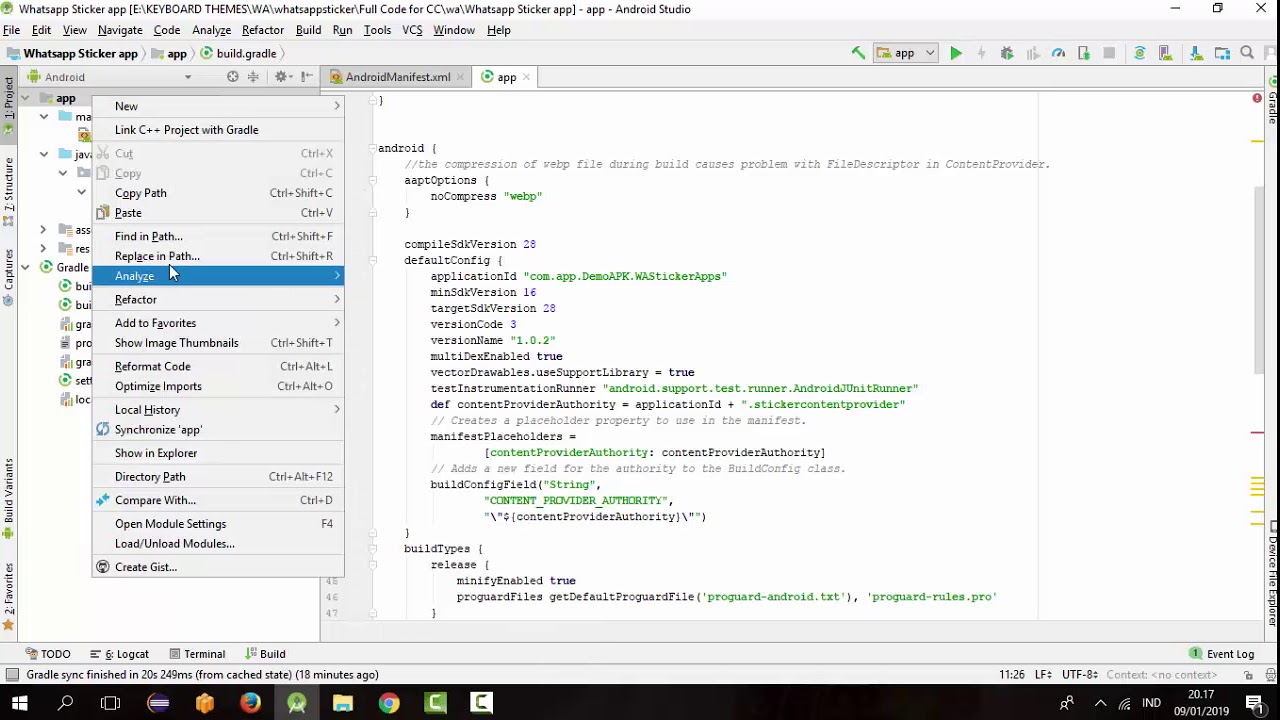Open the AVD Manager icon
Viewport: 1280px width, 720px height.
pos(1166,53)
